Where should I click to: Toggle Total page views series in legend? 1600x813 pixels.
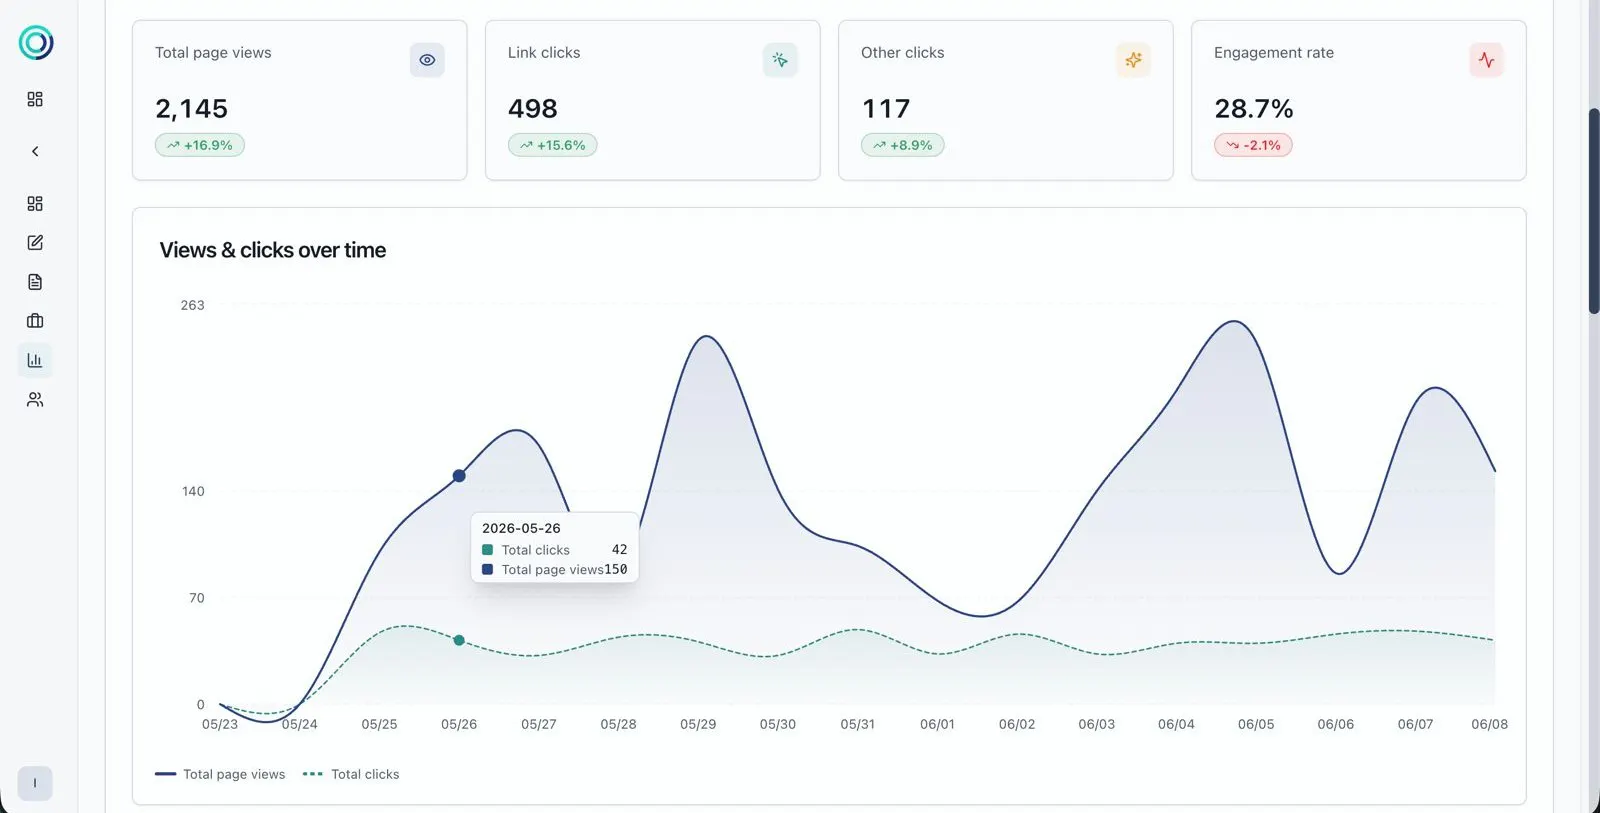[220, 774]
